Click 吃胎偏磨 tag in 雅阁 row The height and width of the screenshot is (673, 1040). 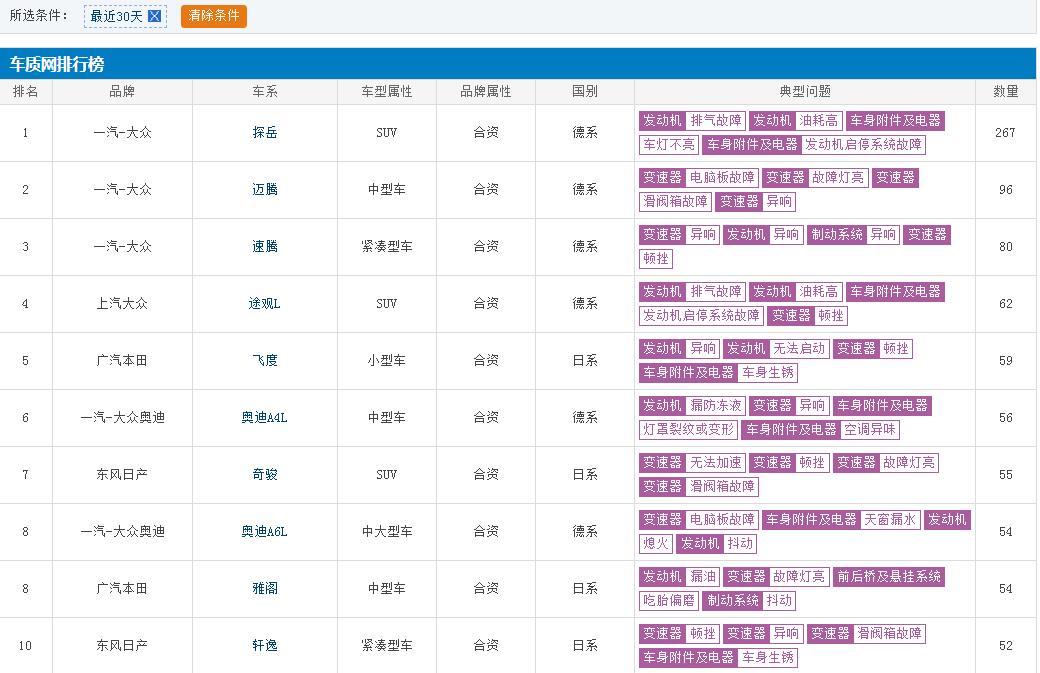[669, 601]
